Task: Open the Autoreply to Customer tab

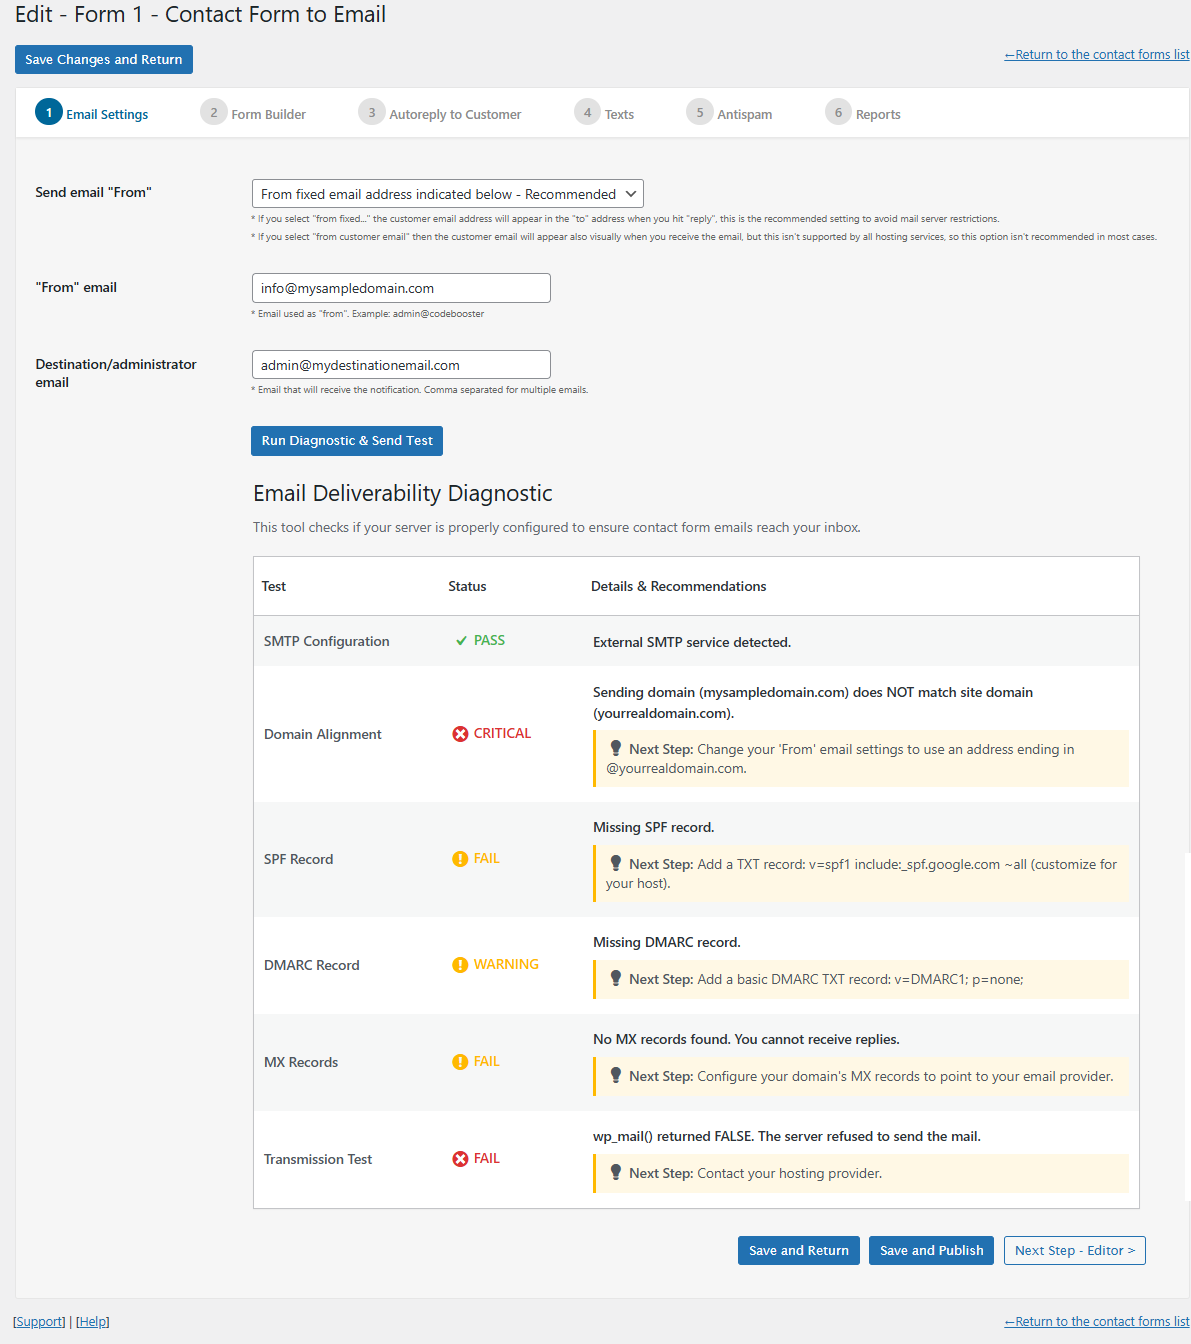Action: 440,114
